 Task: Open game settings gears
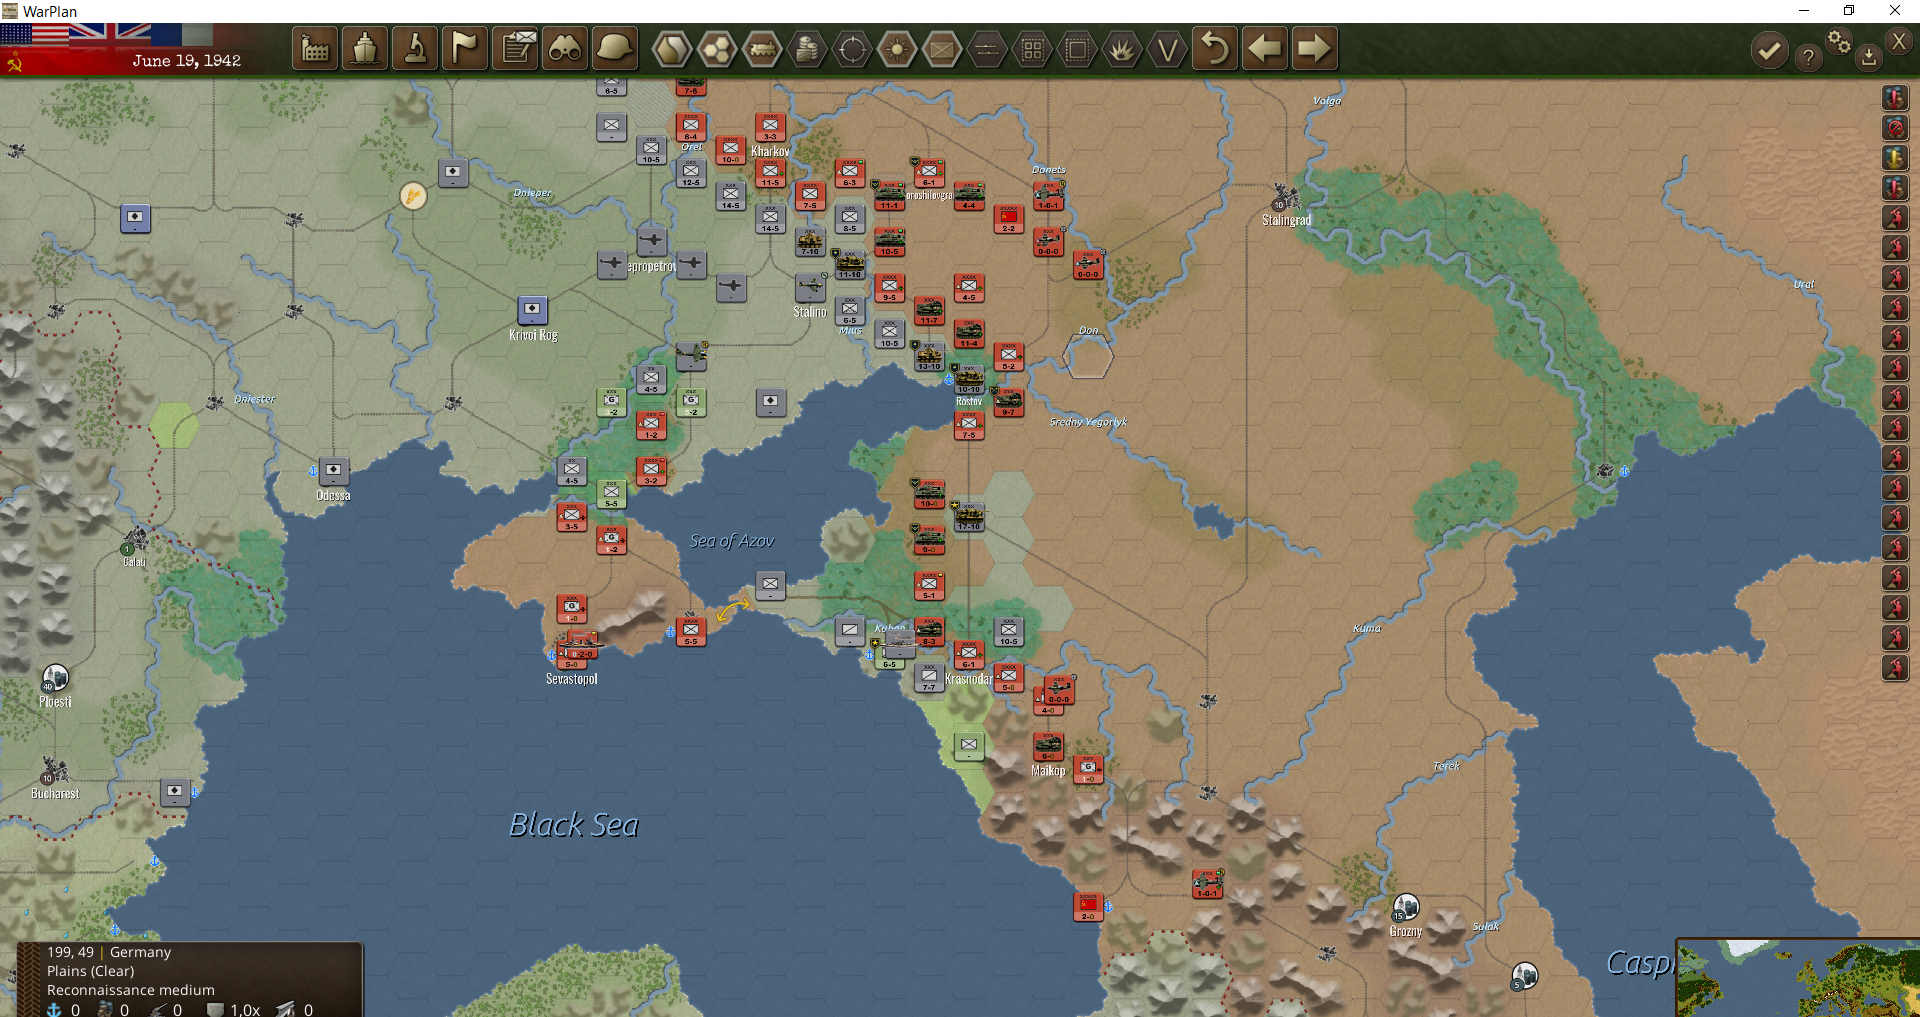[x=1839, y=41]
